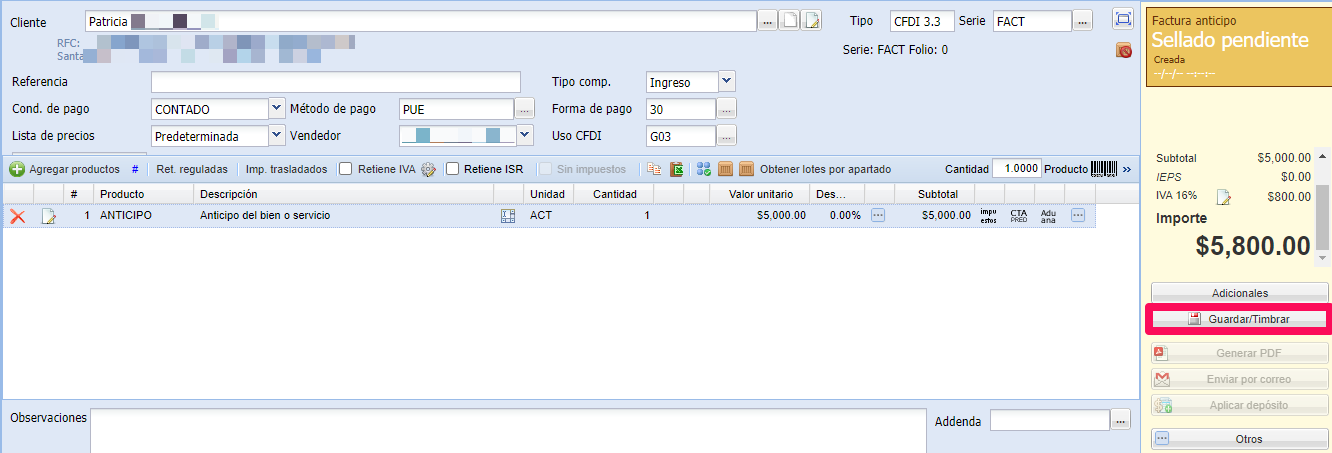1332x453 pixels.
Task: Click the Generar PDF button
Action: click(1239, 353)
